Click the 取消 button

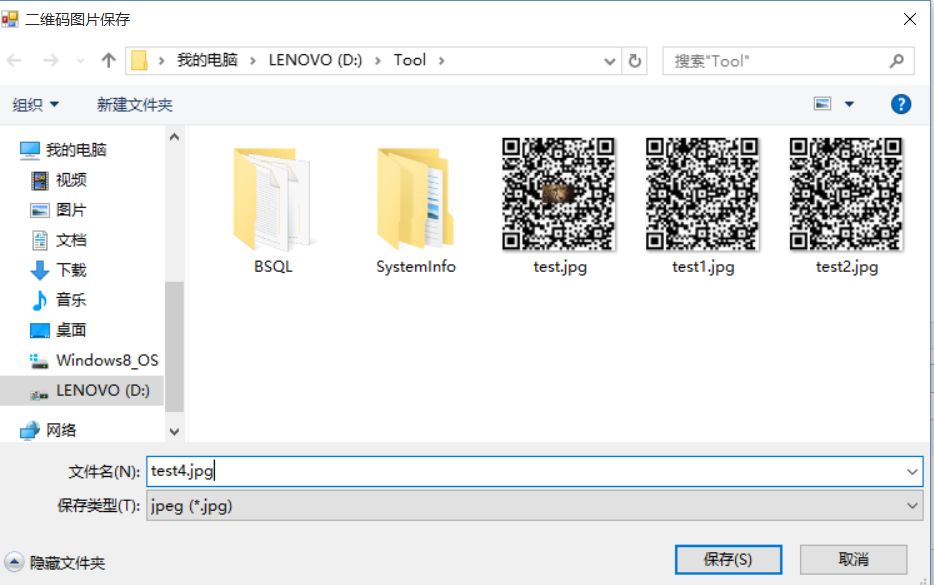[x=853, y=559]
